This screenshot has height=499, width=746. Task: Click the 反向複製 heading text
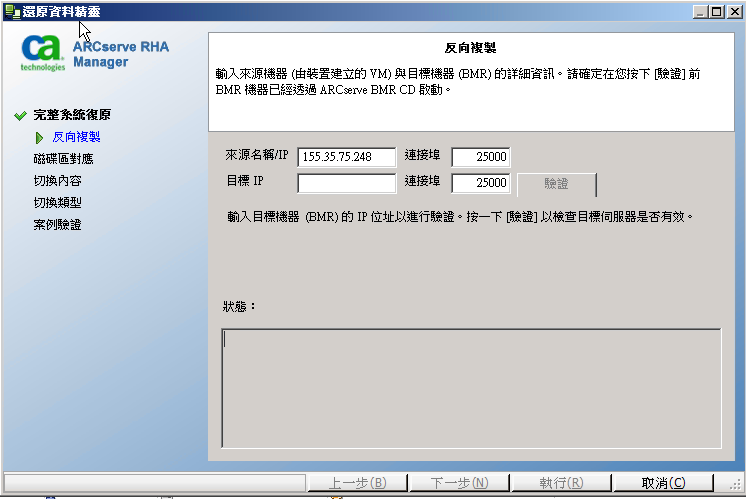(x=471, y=48)
